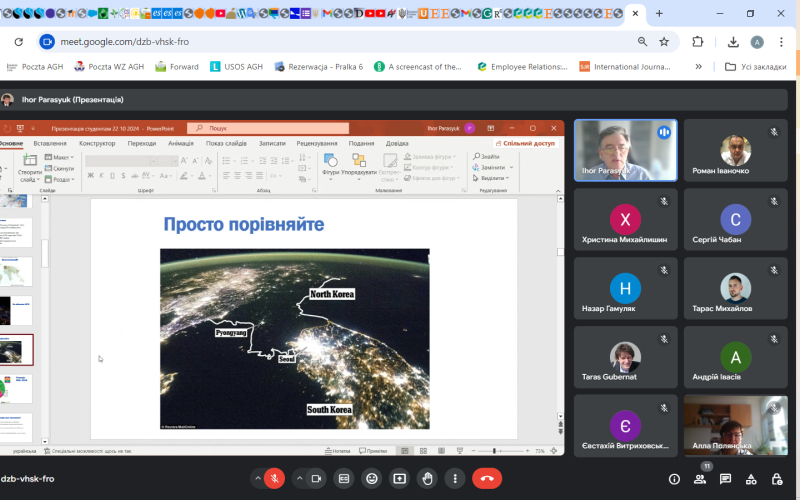Screen dimensions: 800x500
Task: Start slideshow from status bar icon
Action: (460, 451)
